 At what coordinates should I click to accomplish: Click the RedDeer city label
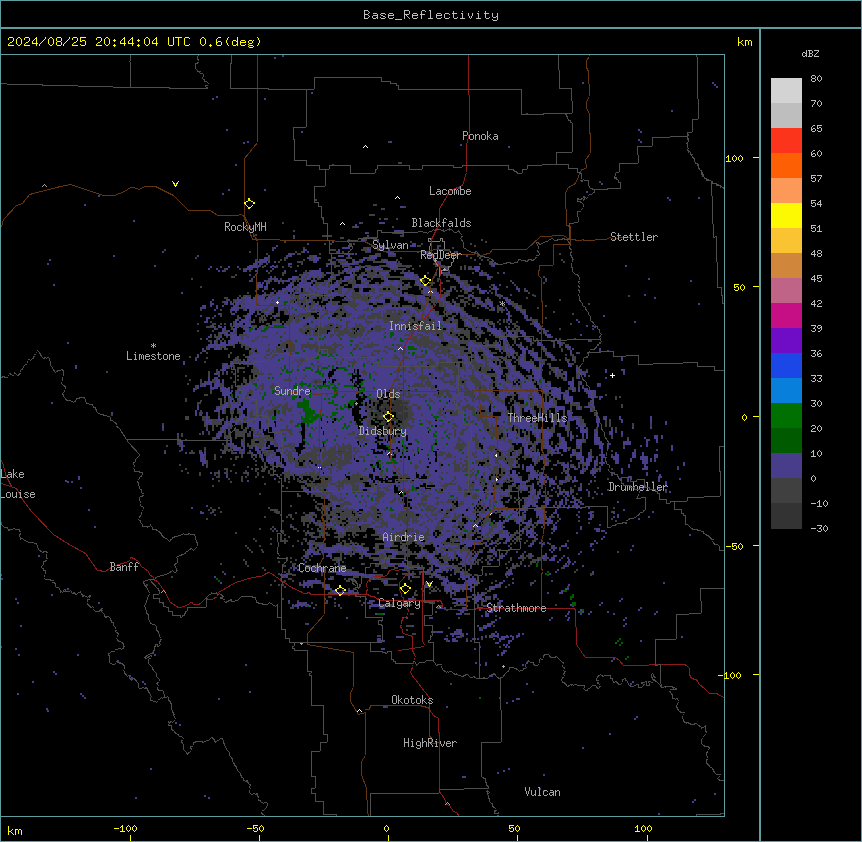tap(440, 255)
